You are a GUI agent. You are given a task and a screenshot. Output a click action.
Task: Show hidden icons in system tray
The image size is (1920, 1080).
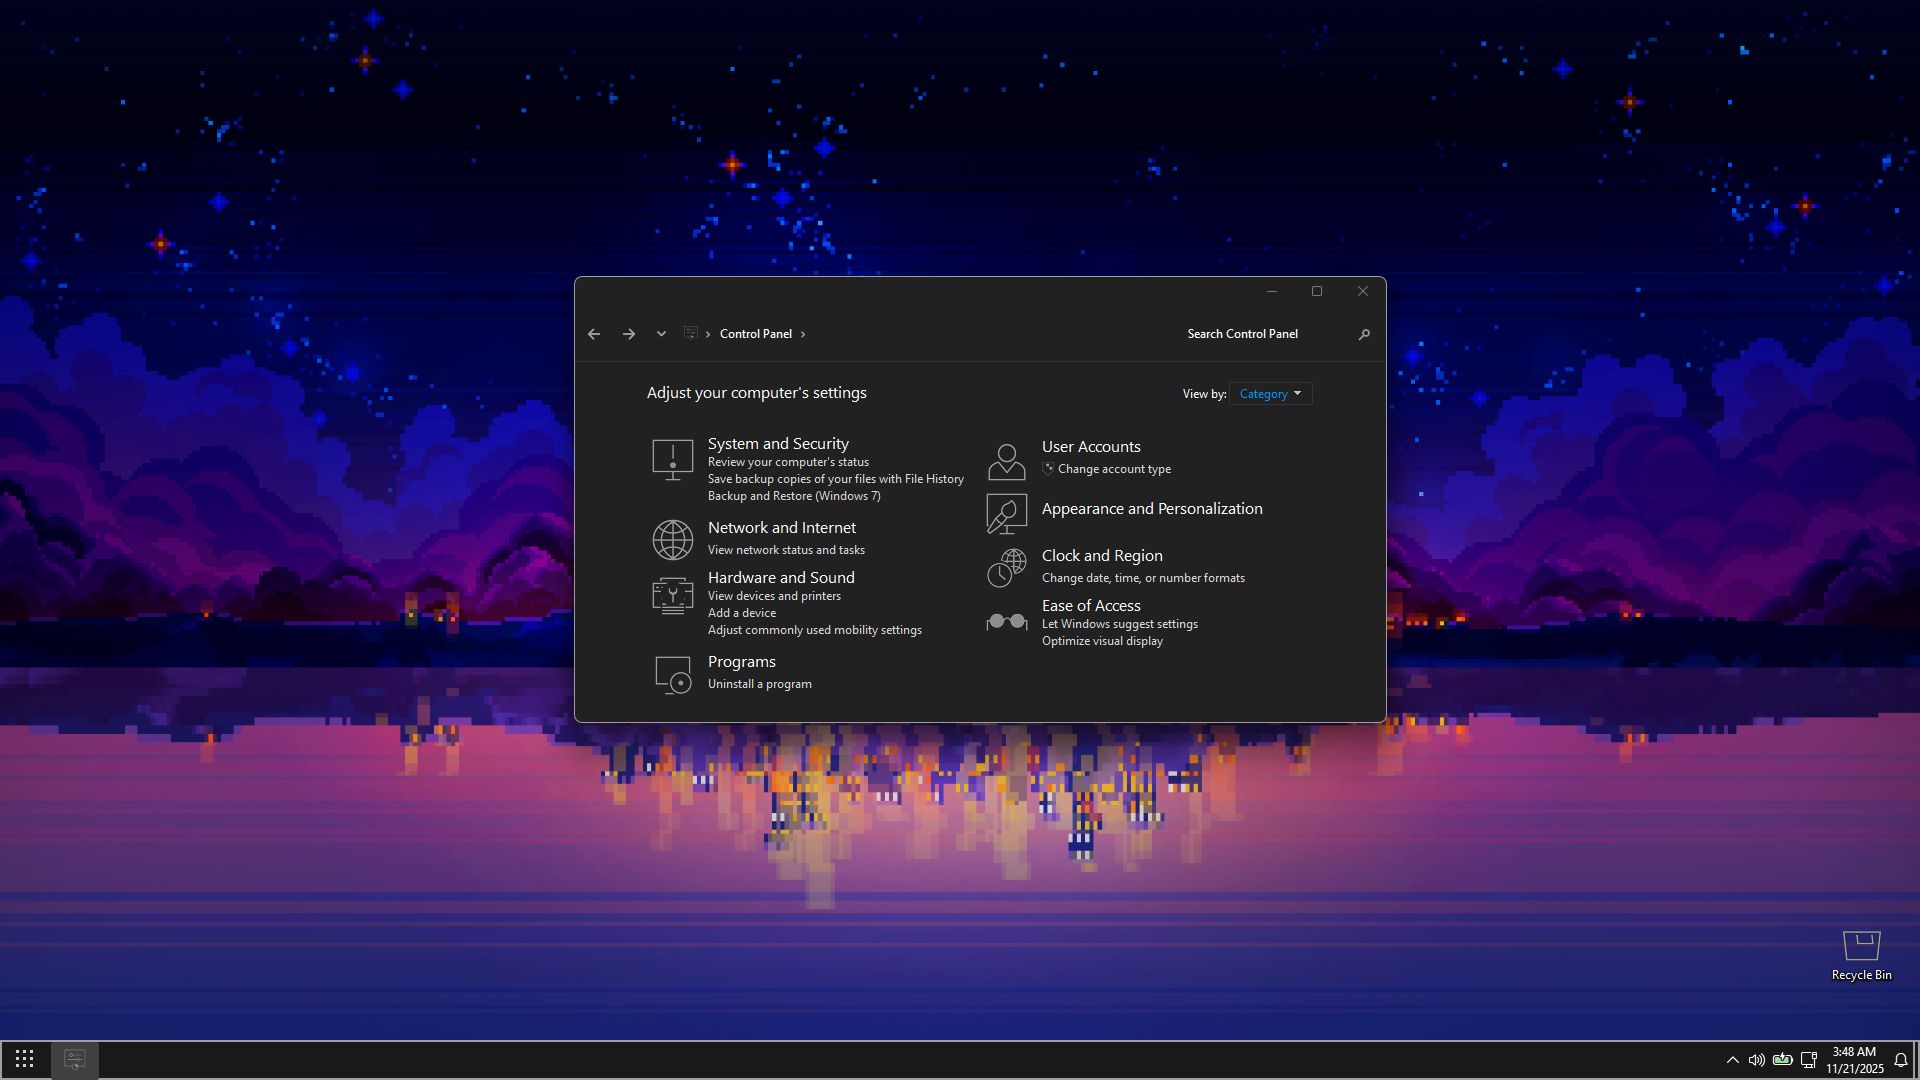(x=1732, y=1060)
